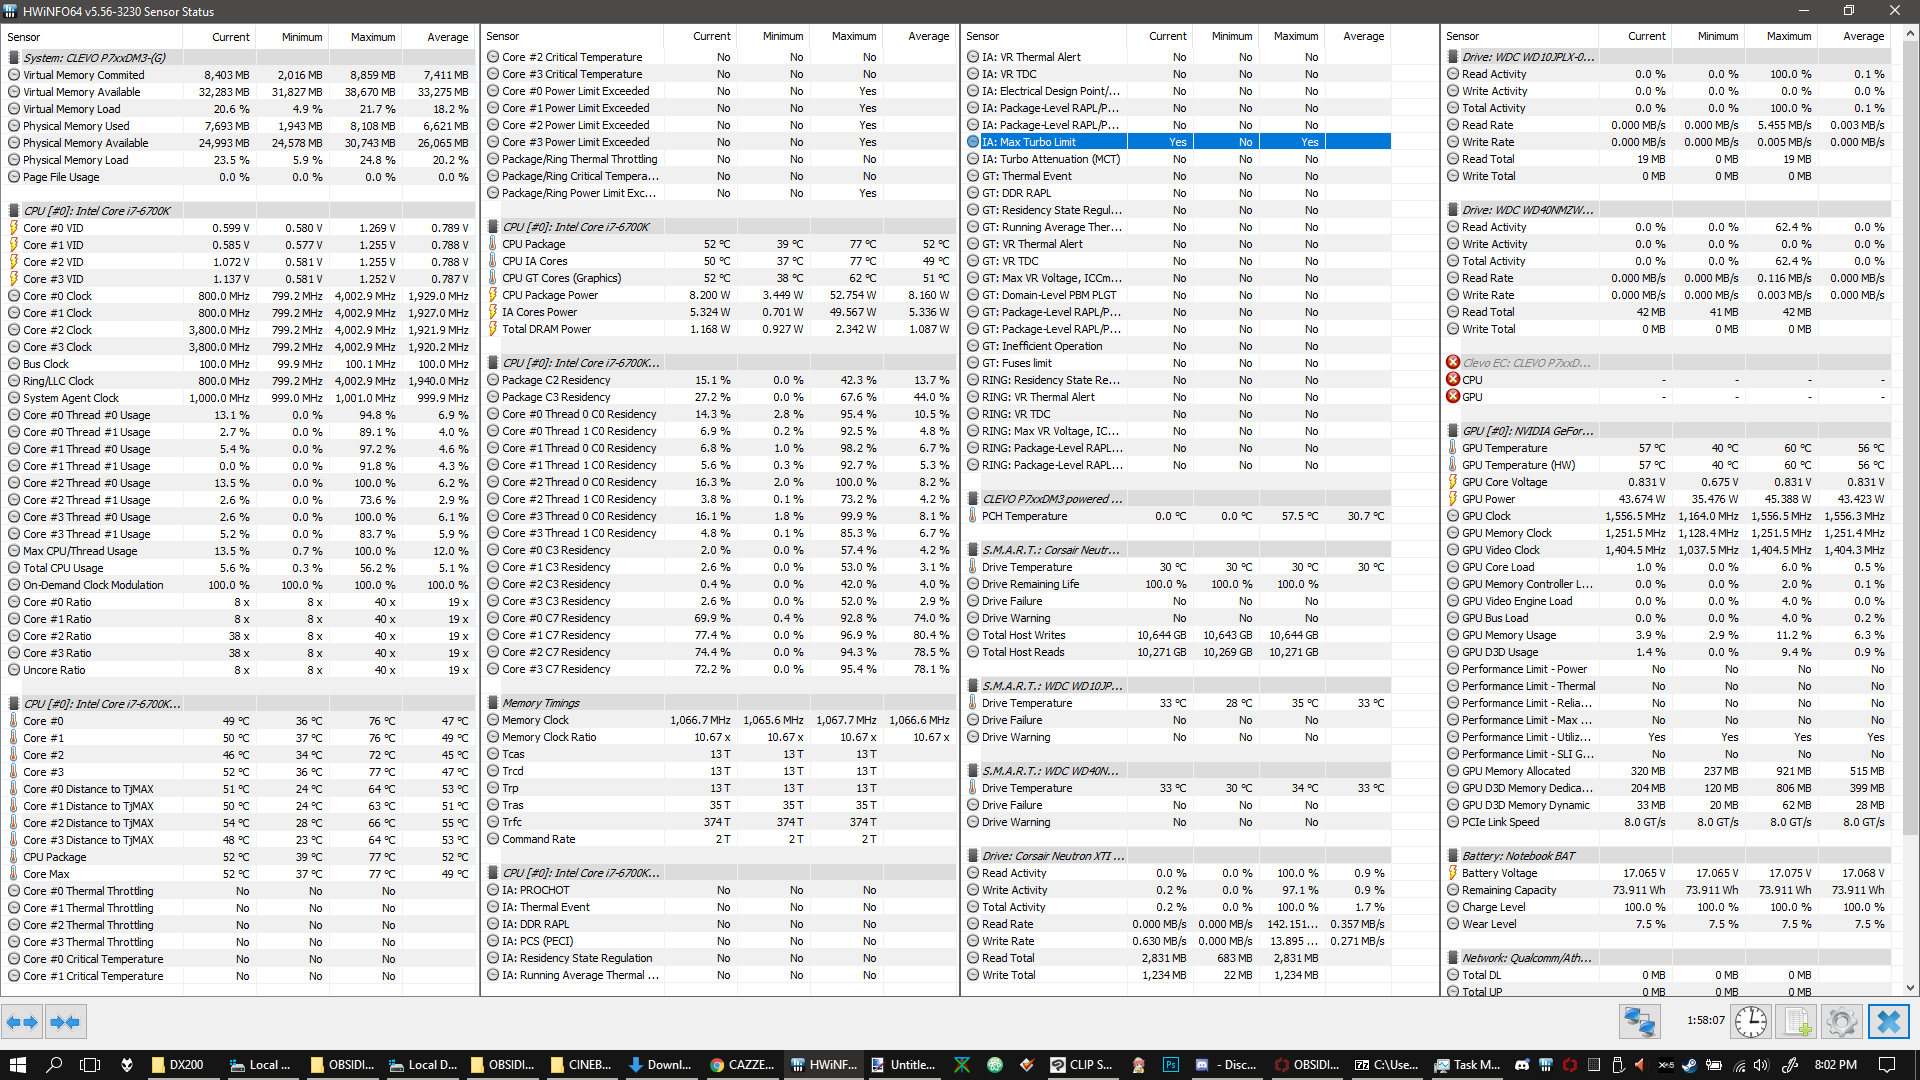Click the scroll down arrow of the vertical scrollbar
The image size is (1920, 1080).
(x=1910, y=988)
